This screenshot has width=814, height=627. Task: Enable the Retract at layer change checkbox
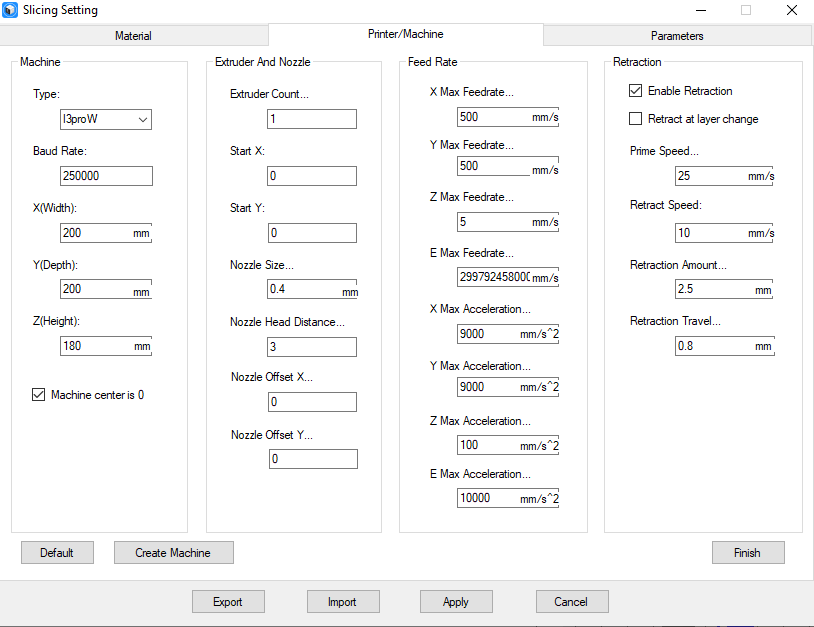pyautogui.click(x=636, y=119)
